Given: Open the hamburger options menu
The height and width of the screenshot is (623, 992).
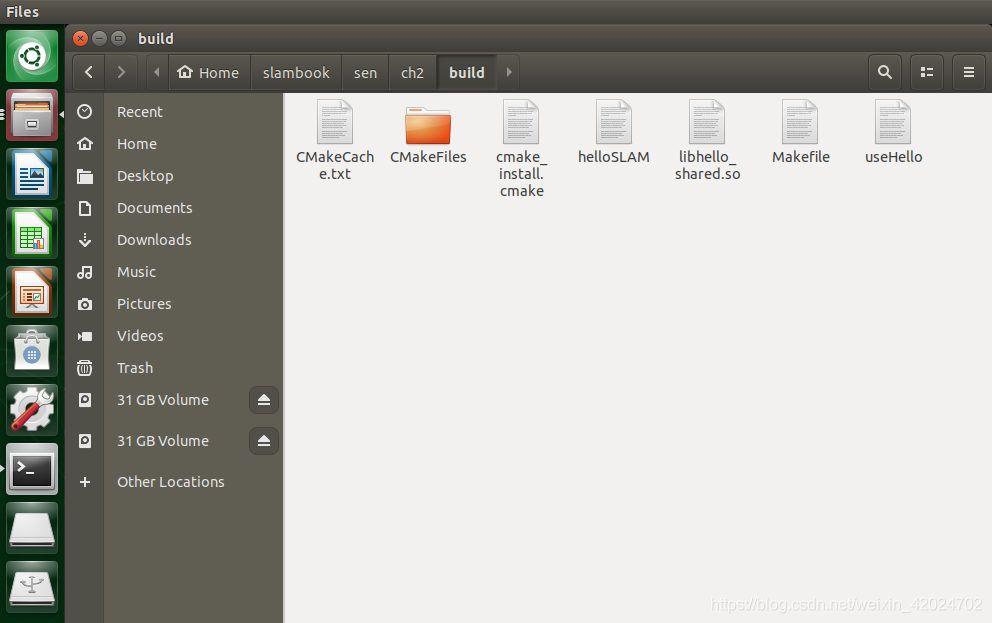Looking at the screenshot, I should click(969, 73).
